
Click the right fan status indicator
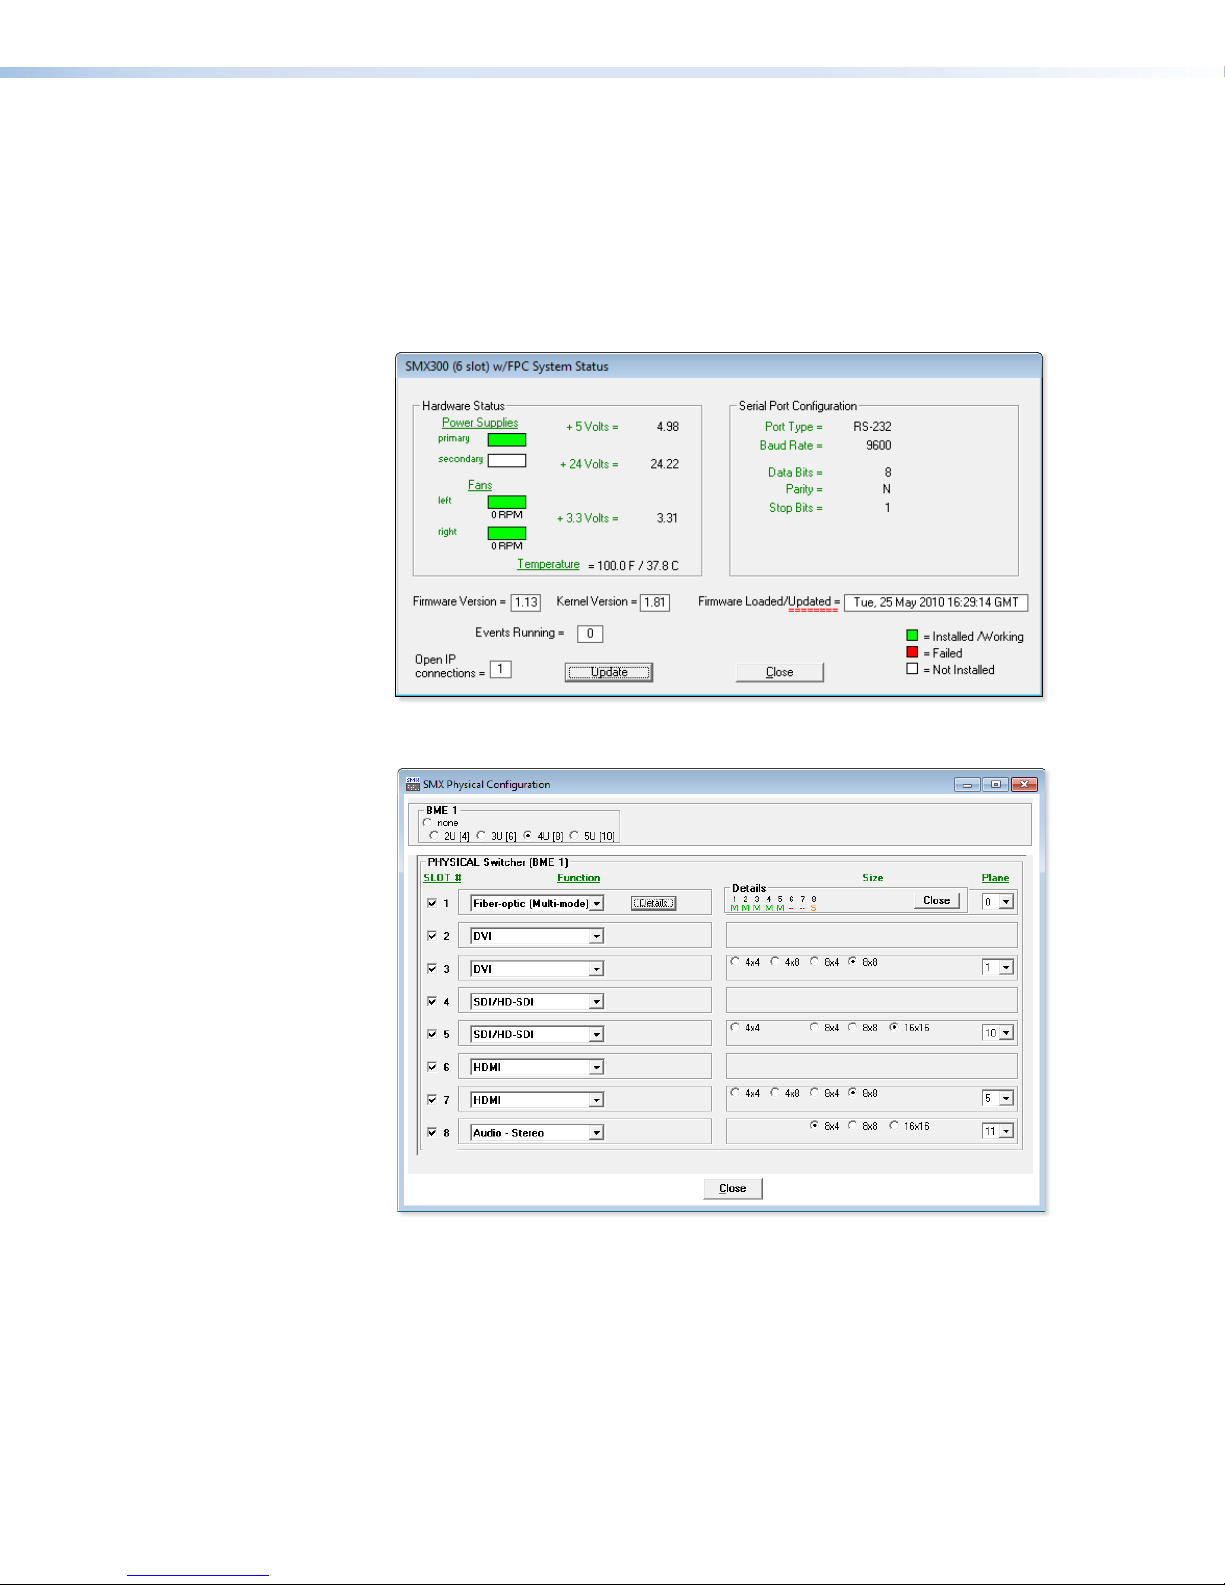(x=506, y=533)
